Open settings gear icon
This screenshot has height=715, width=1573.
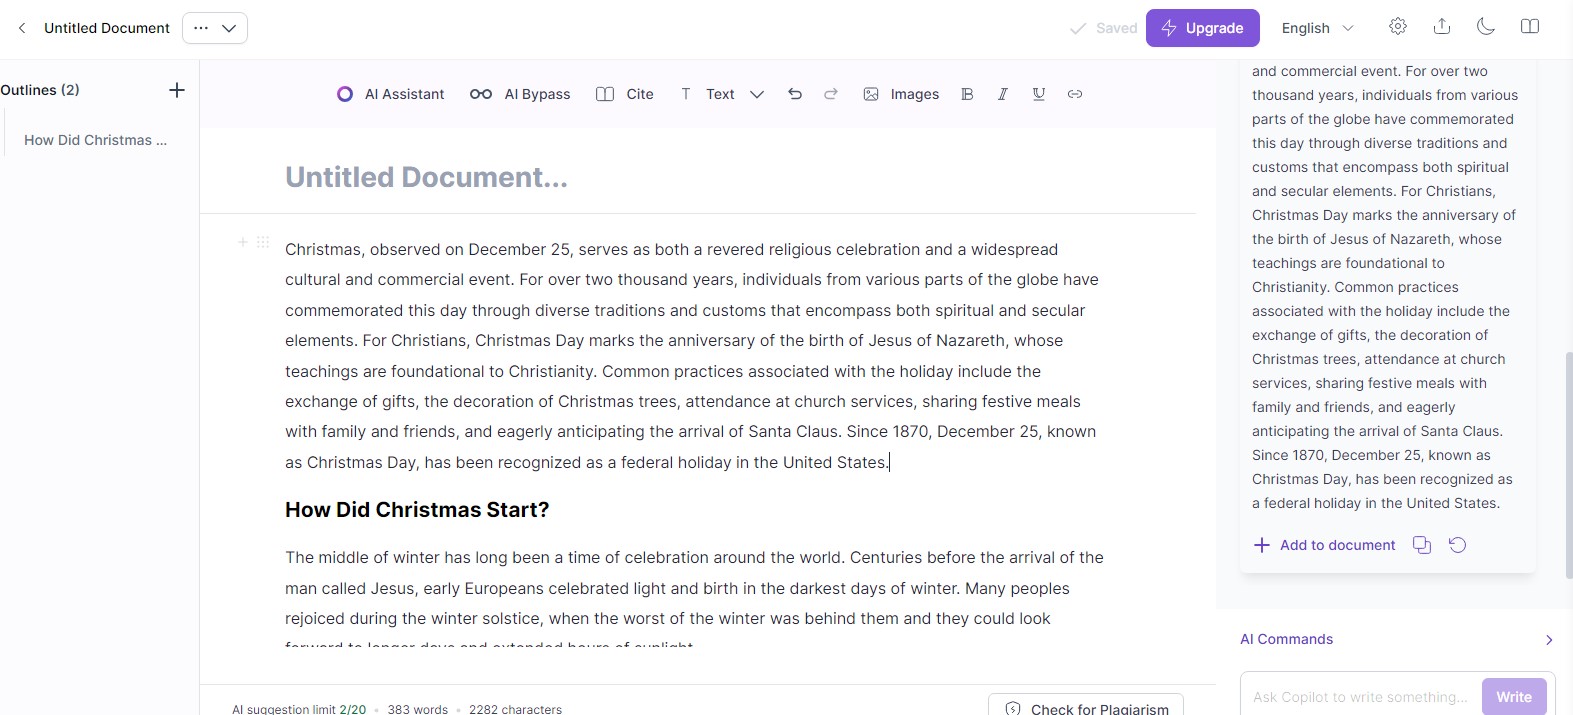pos(1398,27)
